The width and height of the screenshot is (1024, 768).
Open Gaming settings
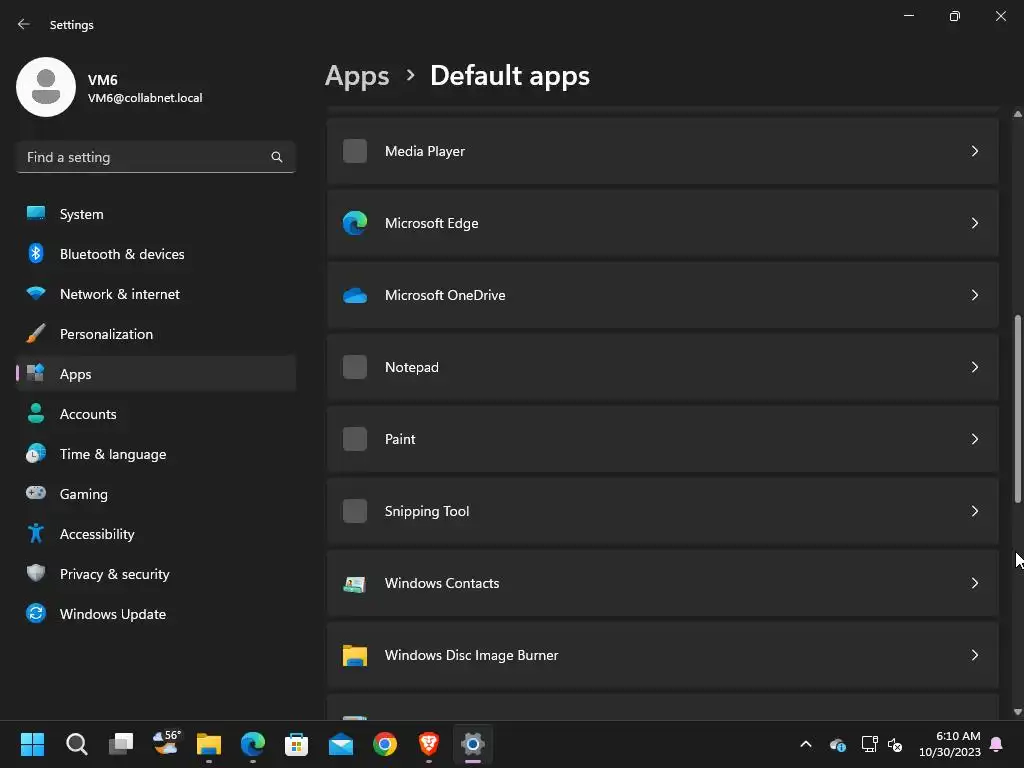pyautogui.click(x=155, y=494)
